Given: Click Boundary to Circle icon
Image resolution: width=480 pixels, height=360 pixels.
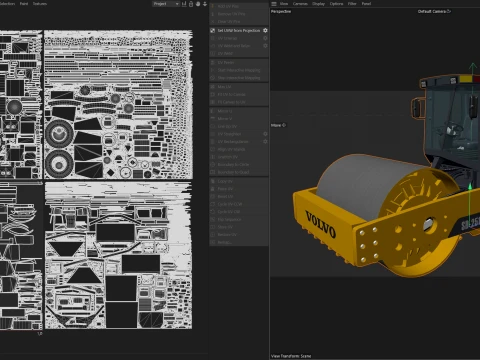Looking at the screenshot, I should [213, 165].
